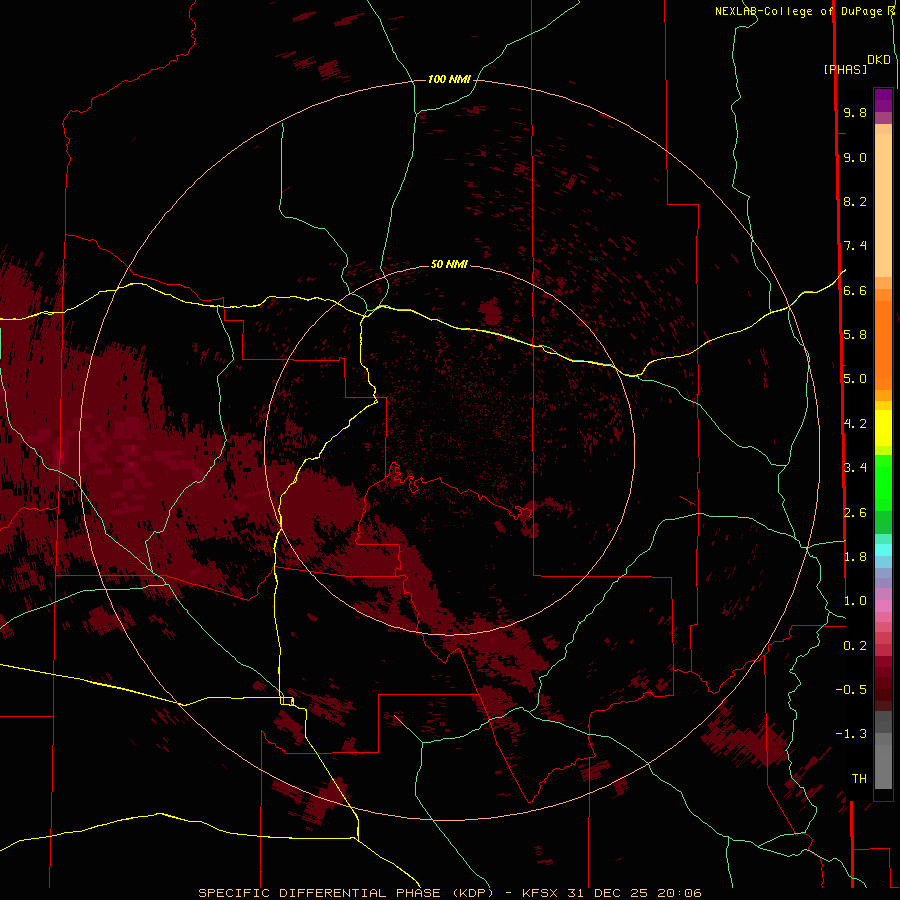Click the 31 DEC 25 date text
The width and height of the screenshot is (900, 900).
click(608, 893)
